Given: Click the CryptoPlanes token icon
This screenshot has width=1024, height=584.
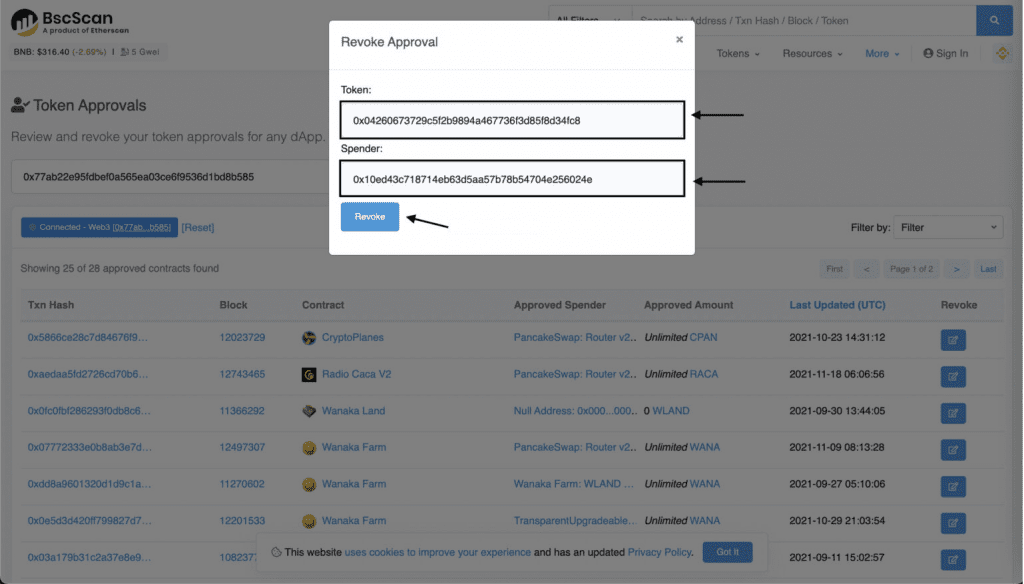Looking at the screenshot, I should [309, 338].
